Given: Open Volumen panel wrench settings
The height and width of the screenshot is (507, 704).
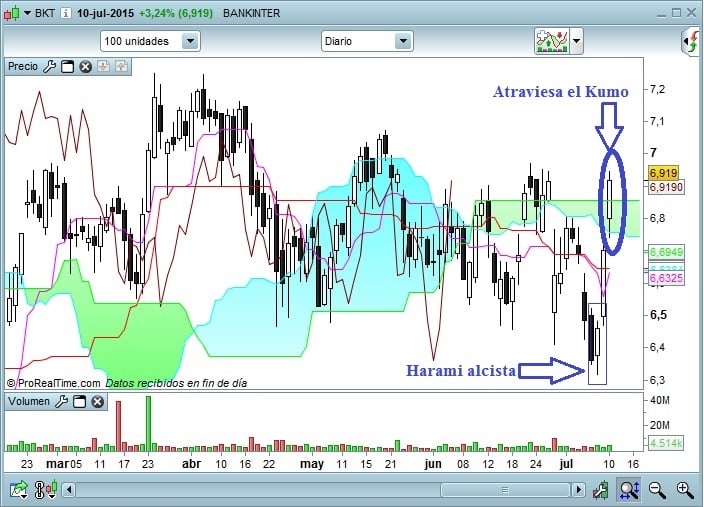Looking at the screenshot, I should [x=62, y=401].
